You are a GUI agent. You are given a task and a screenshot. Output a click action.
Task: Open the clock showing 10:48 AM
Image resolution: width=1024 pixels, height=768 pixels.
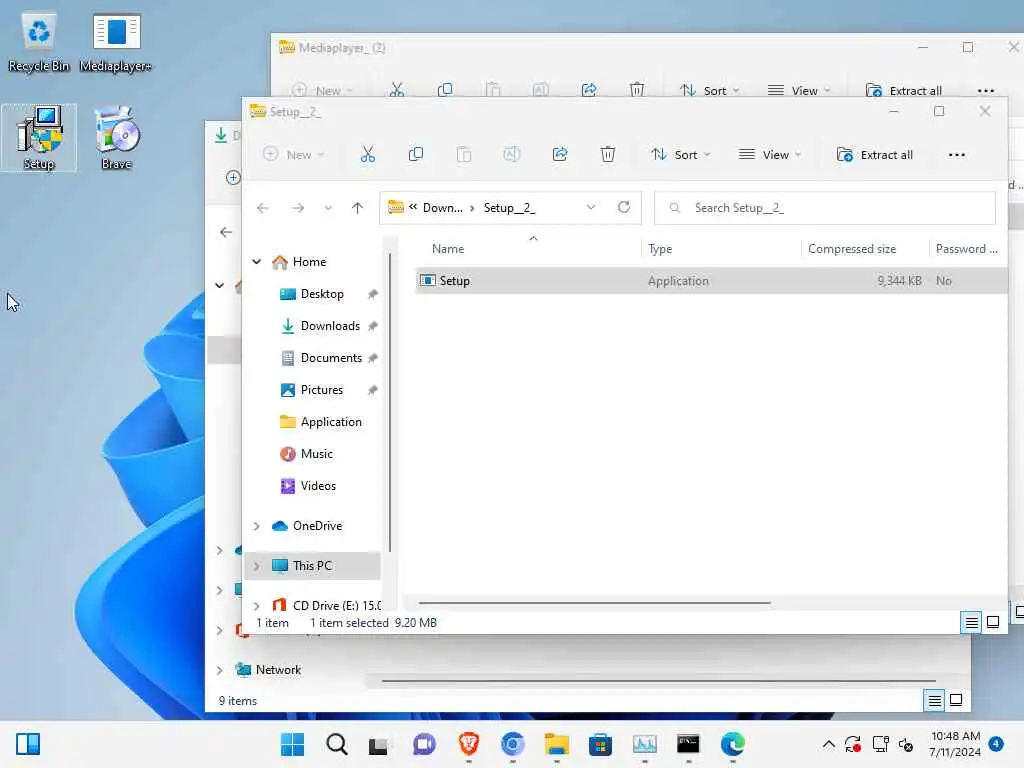[955, 744]
